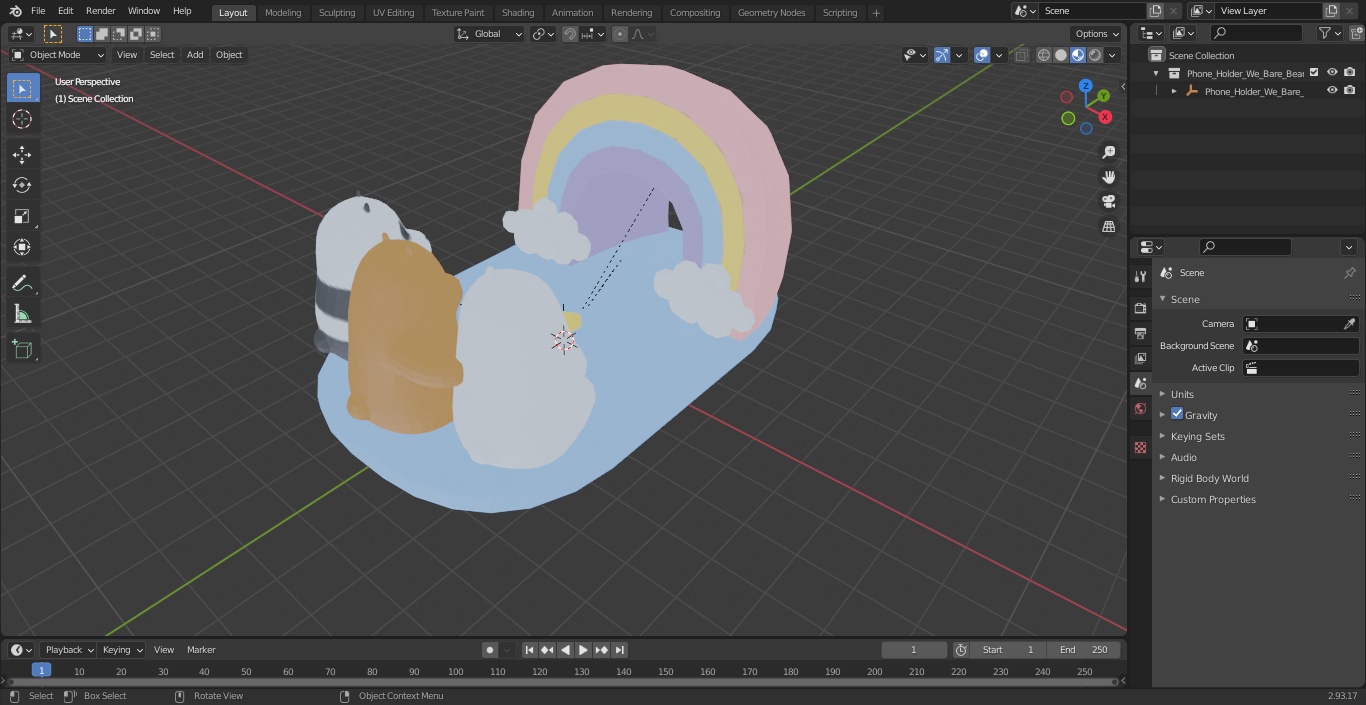Open viewport shading options dropdown arrow
The image size is (1366, 705).
click(1112, 55)
